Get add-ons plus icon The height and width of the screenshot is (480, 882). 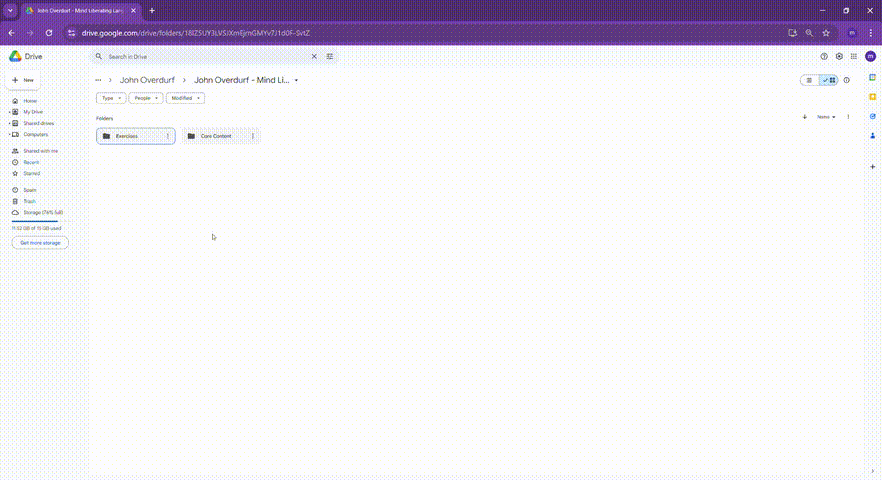pyautogui.click(x=872, y=167)
